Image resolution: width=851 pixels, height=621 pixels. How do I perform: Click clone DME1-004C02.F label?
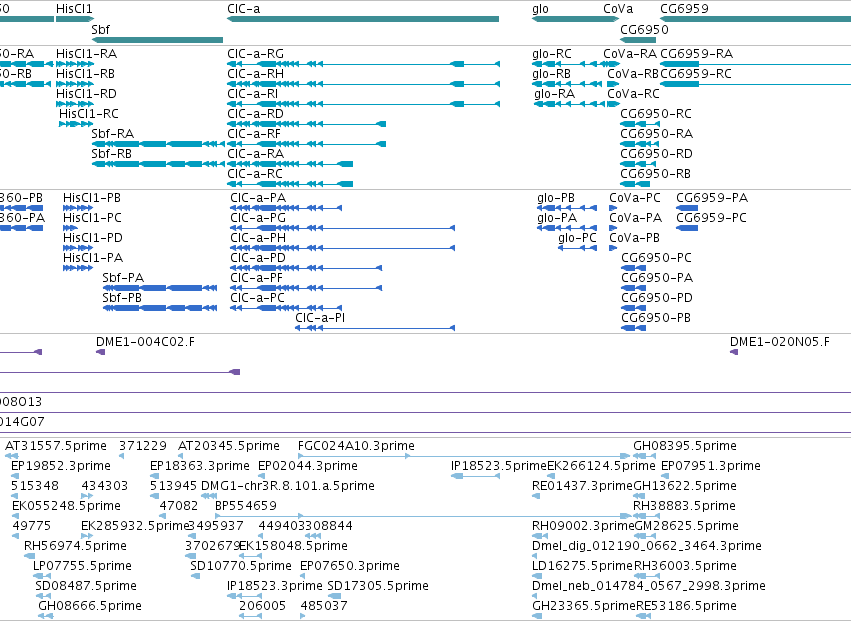click(x=145, y=341)
